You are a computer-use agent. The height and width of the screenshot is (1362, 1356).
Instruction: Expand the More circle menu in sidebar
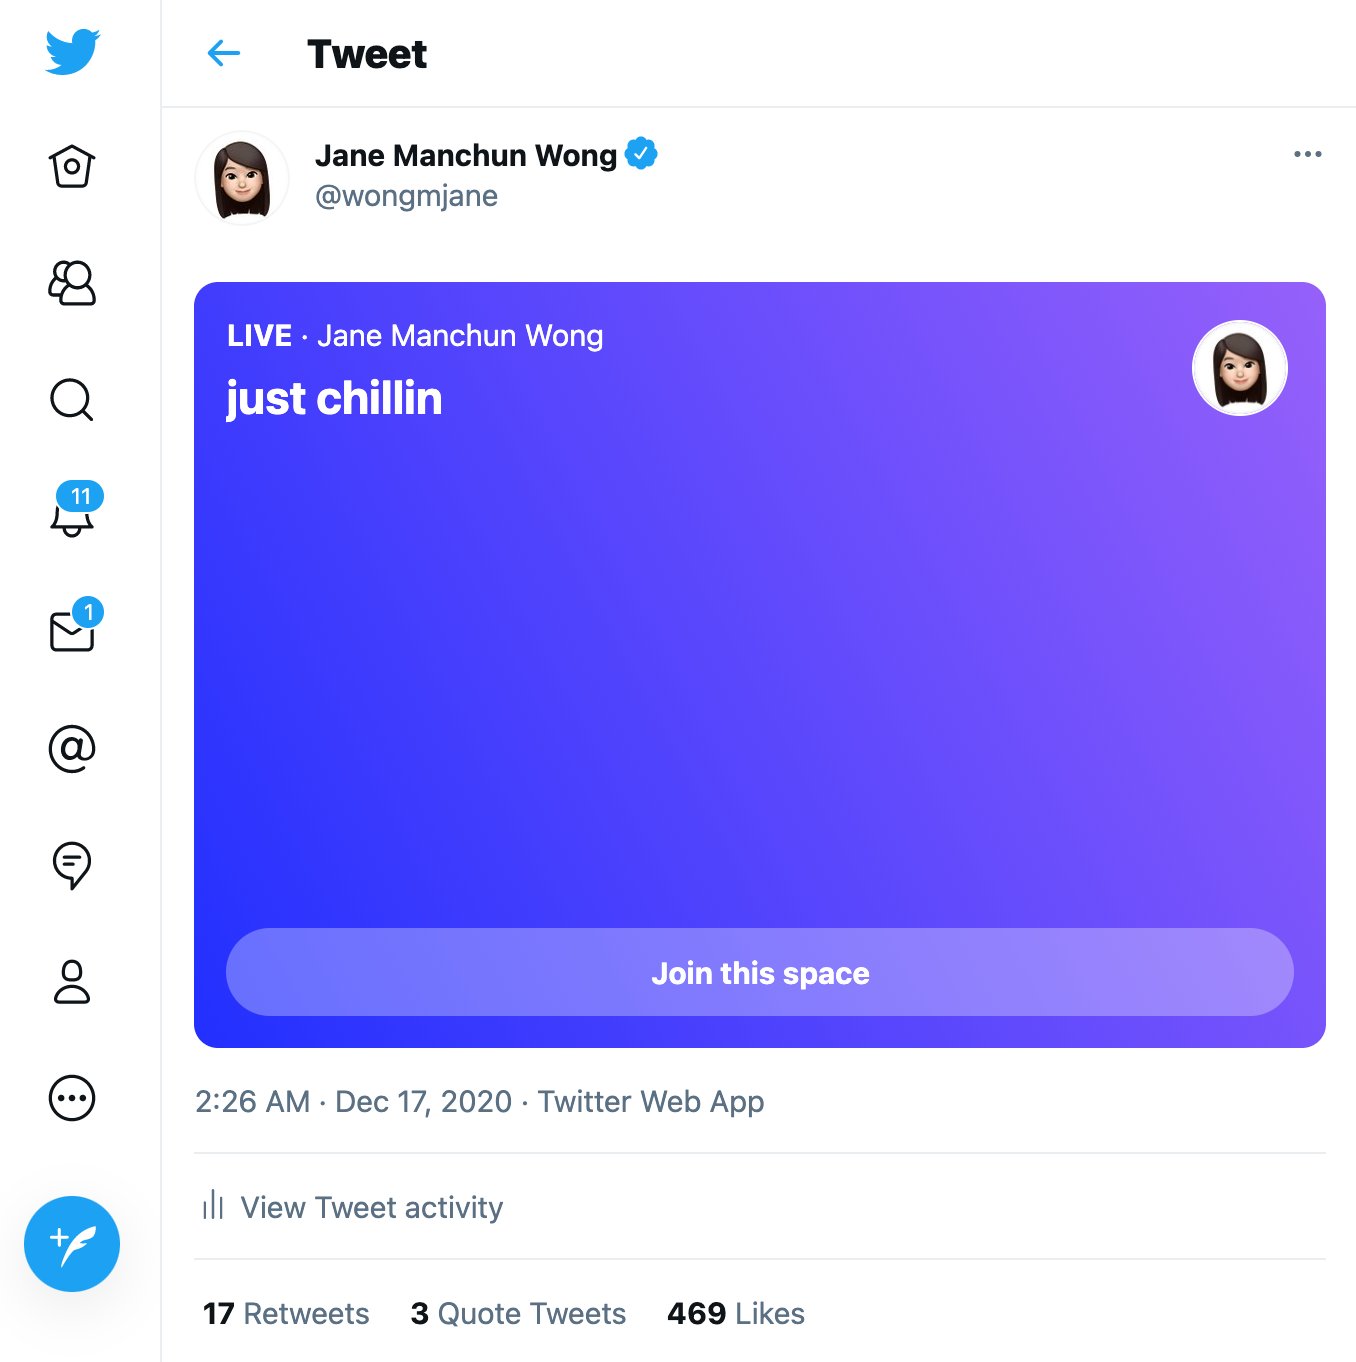[72, 1098]
